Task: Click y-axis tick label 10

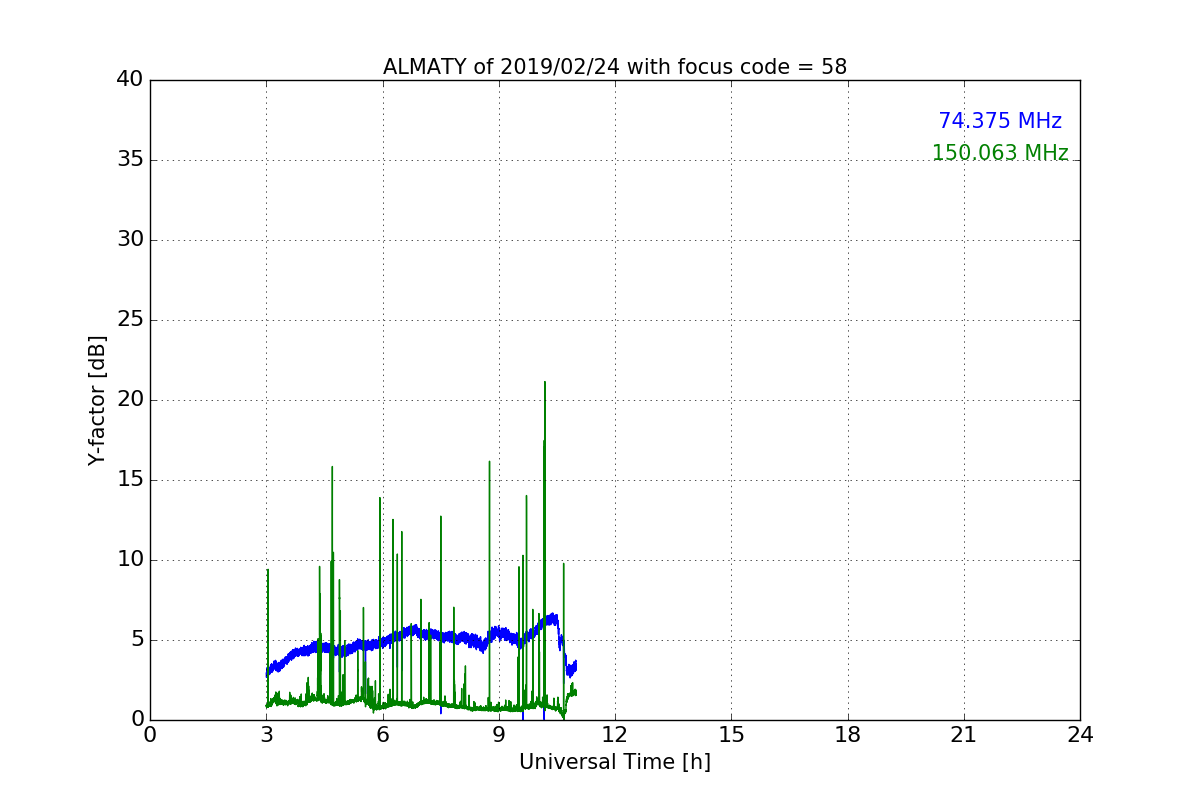Action: (130, 560)
